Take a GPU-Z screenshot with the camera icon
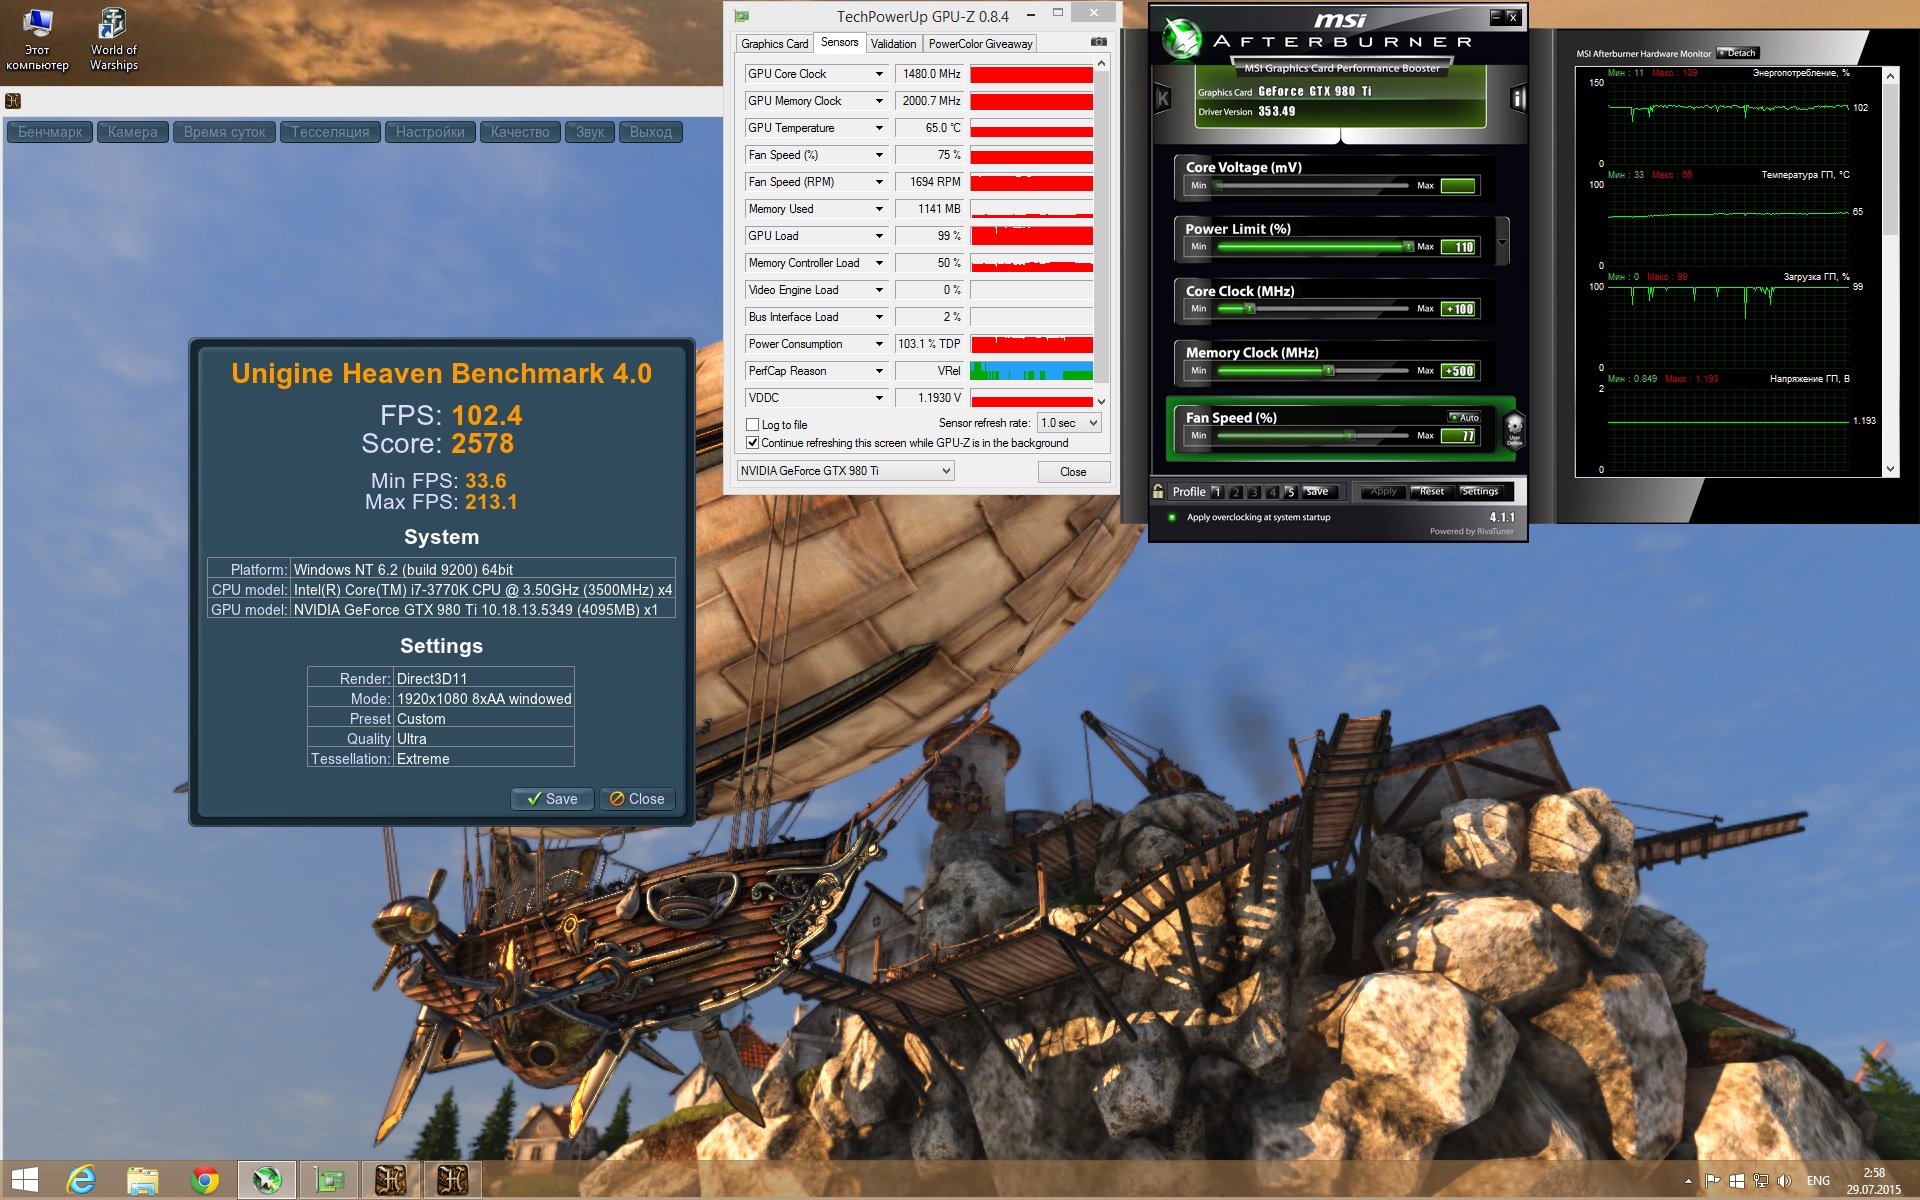 (x=1098, y=42)
